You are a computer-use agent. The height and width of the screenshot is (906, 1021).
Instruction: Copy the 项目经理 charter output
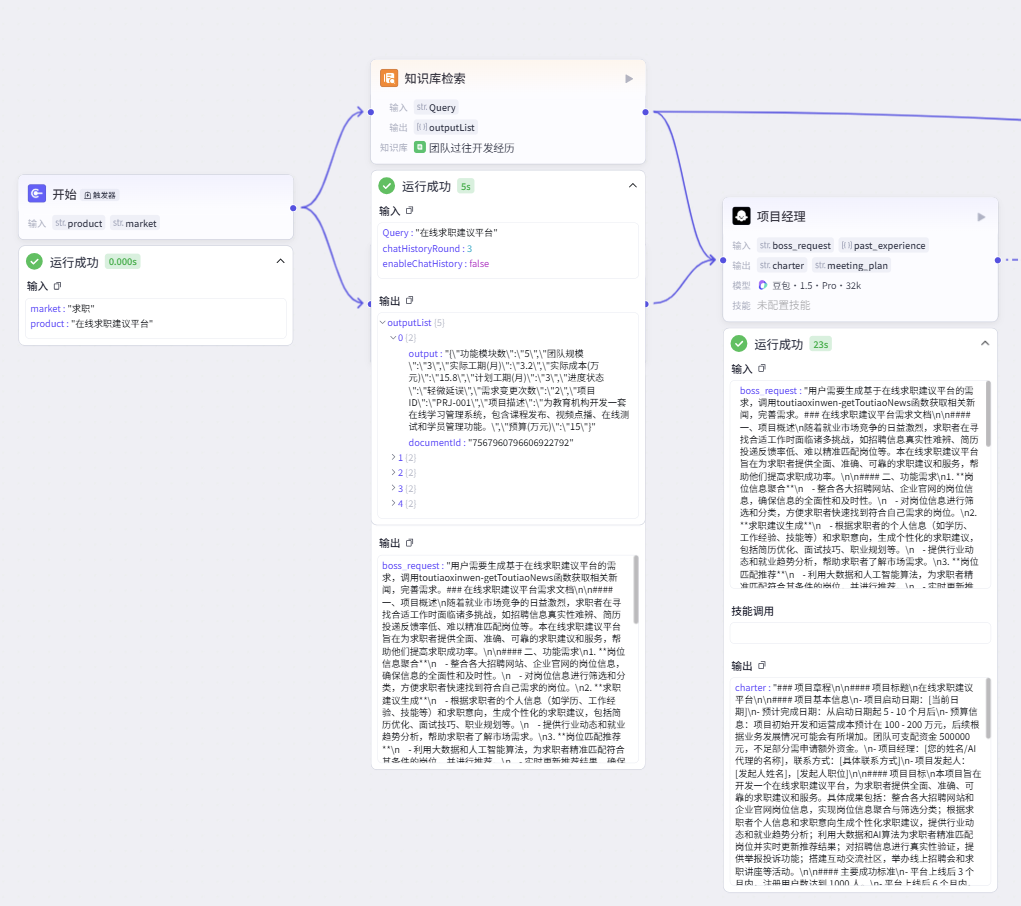(762, 665)
